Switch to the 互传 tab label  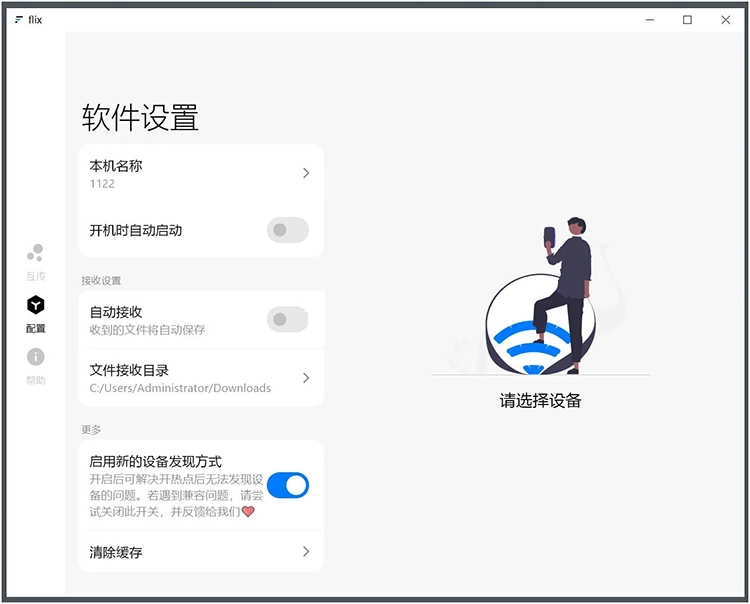click(x=35, y=276)
